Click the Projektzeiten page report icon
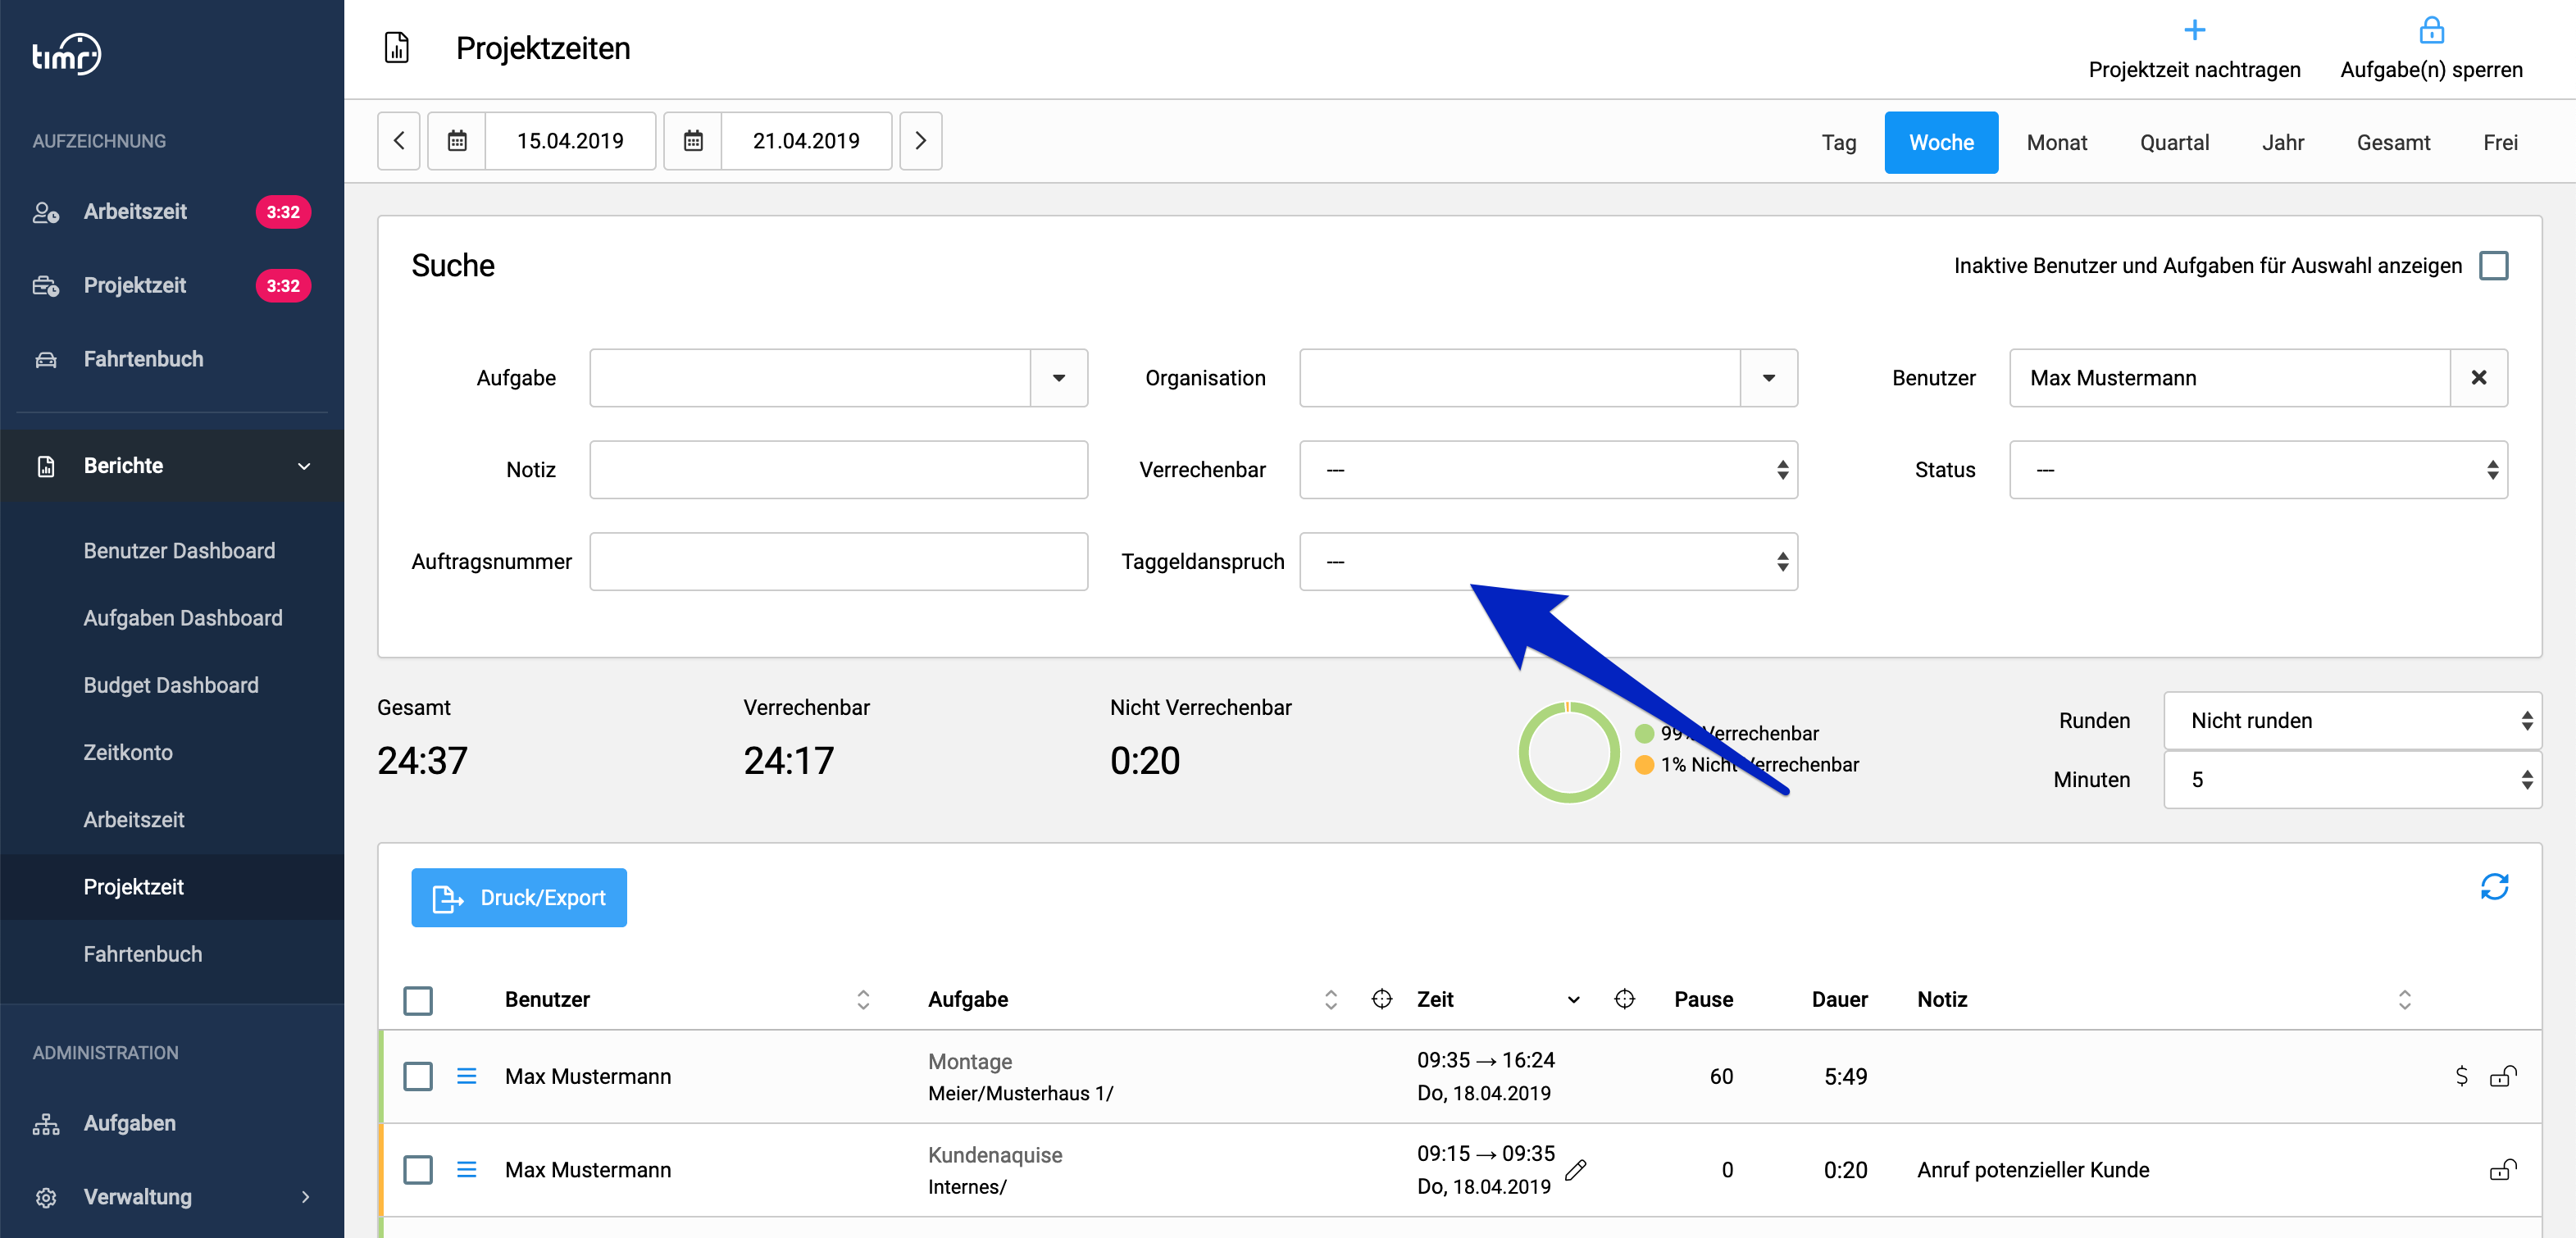The width and height of the screenshot is (2576, 1238). tap(397, 48)
